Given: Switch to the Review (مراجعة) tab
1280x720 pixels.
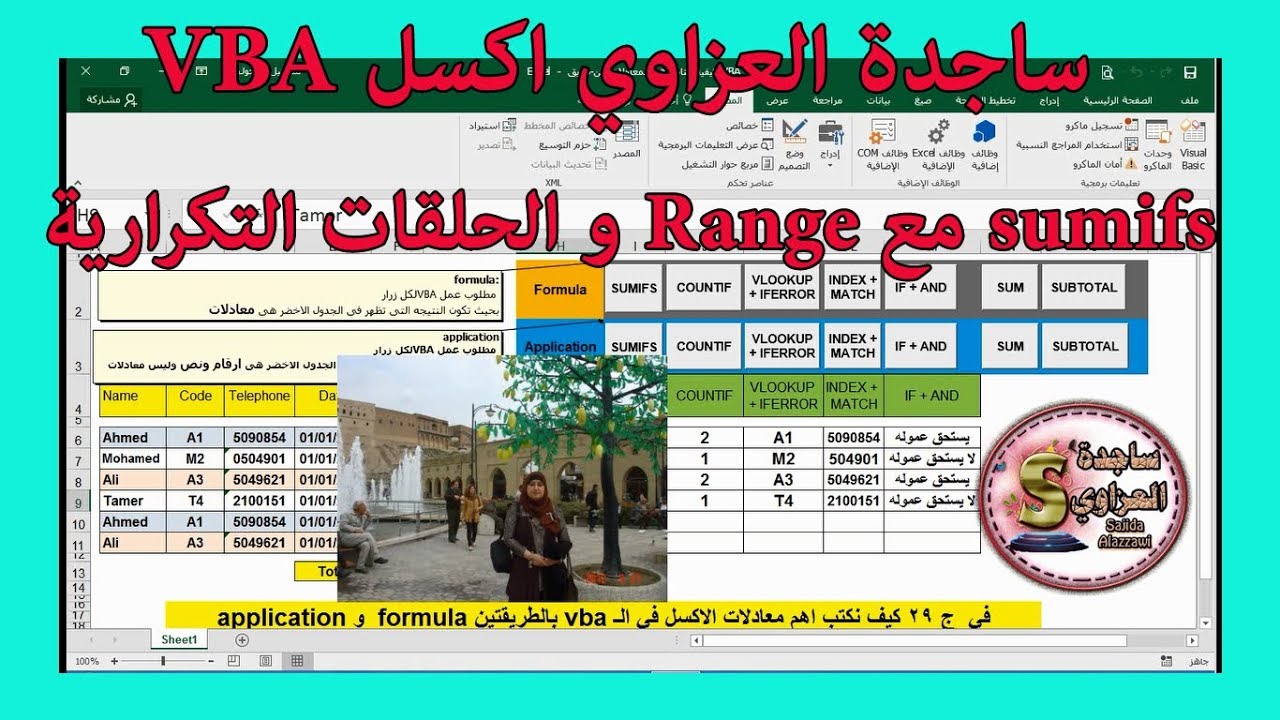Looking at the screenshot, I should point(827,101).
